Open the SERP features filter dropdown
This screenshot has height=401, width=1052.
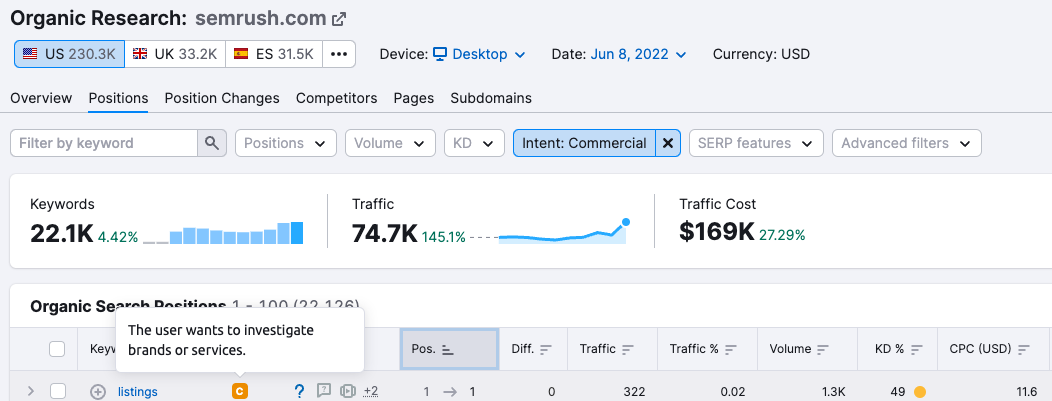[756, 143]
